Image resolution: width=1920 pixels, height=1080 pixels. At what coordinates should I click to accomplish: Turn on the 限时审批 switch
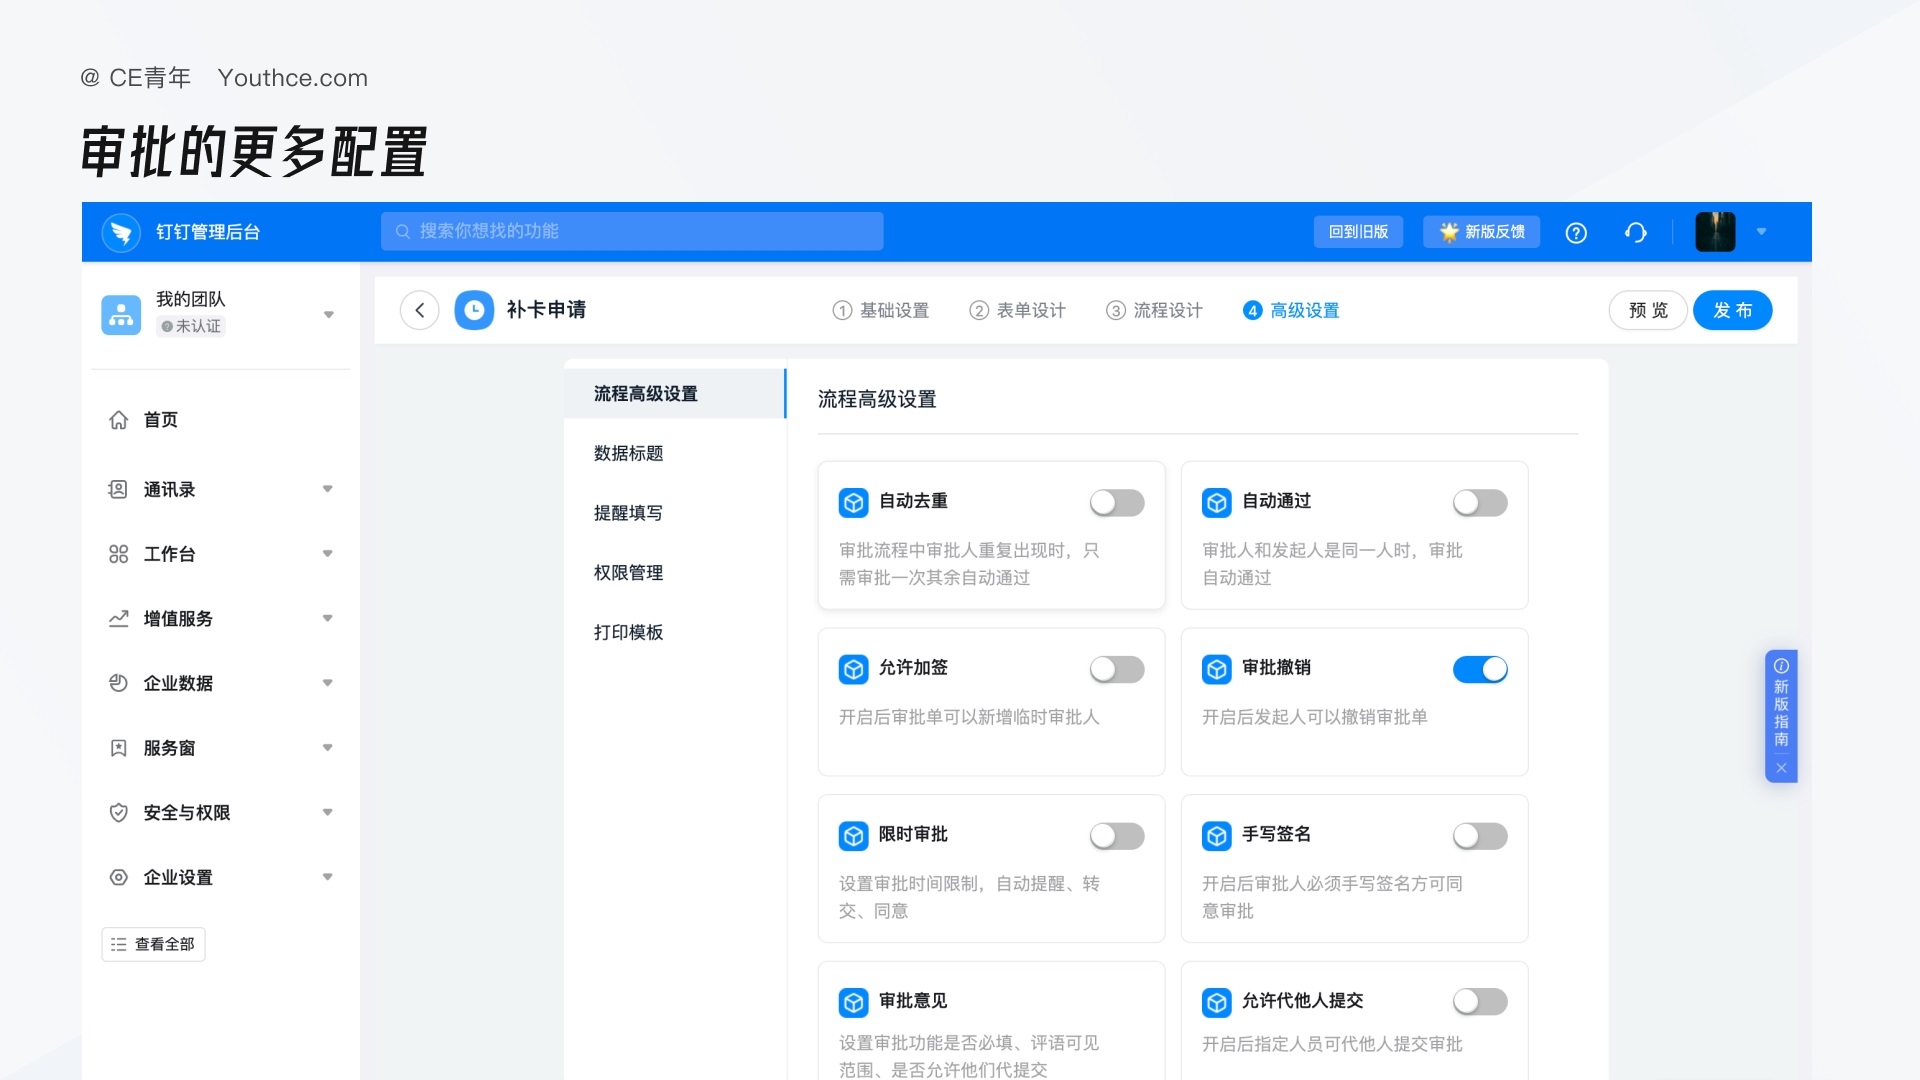1117,836
